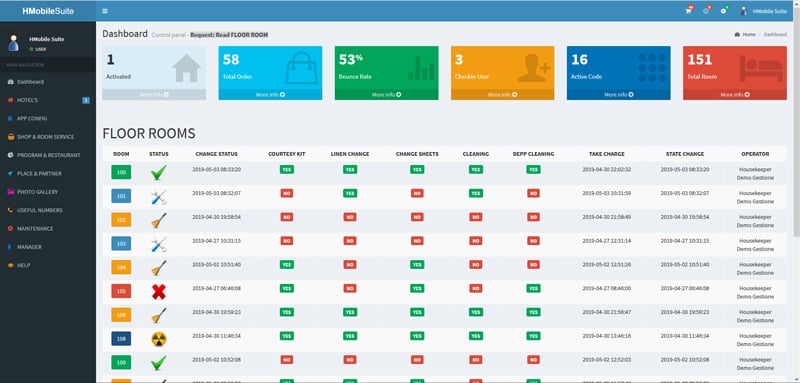Click the add-user icon on CheckIn User card
Screen dimensions: 800x383
[534, 68]
